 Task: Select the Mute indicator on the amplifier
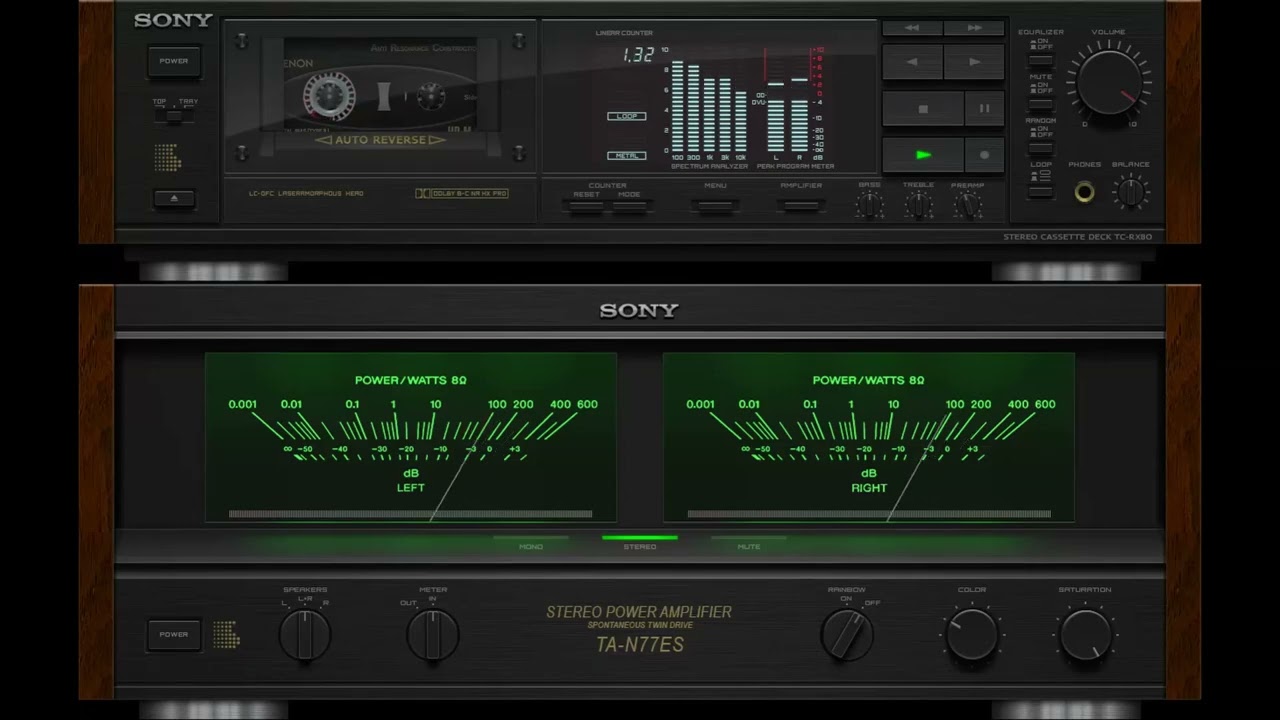[x=749, y=541]
